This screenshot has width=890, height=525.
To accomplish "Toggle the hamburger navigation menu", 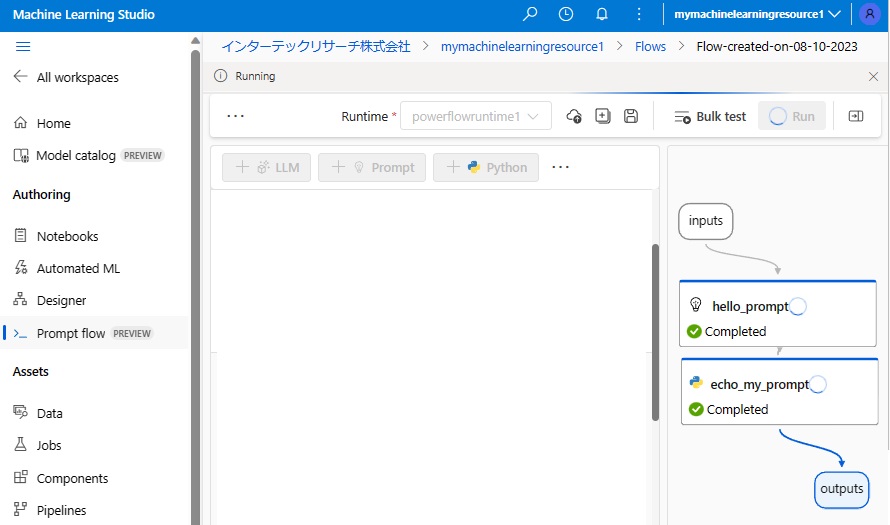I will tap(23, 47).
